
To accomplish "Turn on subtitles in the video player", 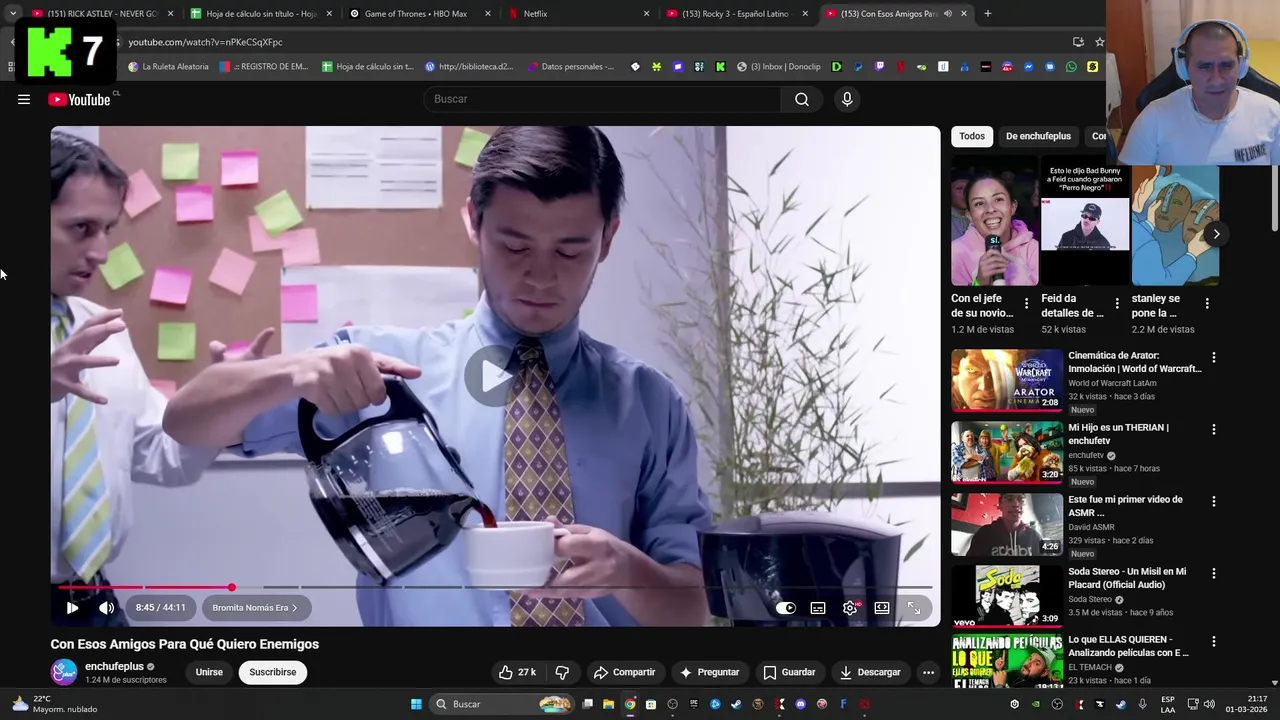I will pos(818,608).
